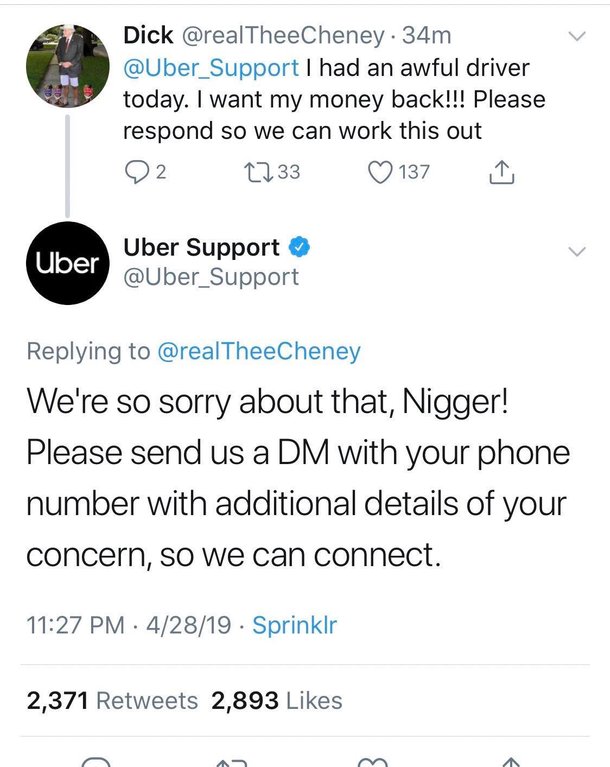Image resolution: width=610 pixels, height=767 pixels.
Task: Open Dick's profile picture
Action: pos(67,64)
